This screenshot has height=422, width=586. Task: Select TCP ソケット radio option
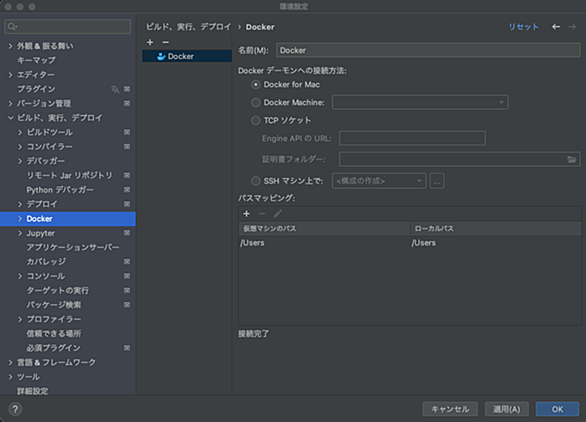click(x=256, y=120)
